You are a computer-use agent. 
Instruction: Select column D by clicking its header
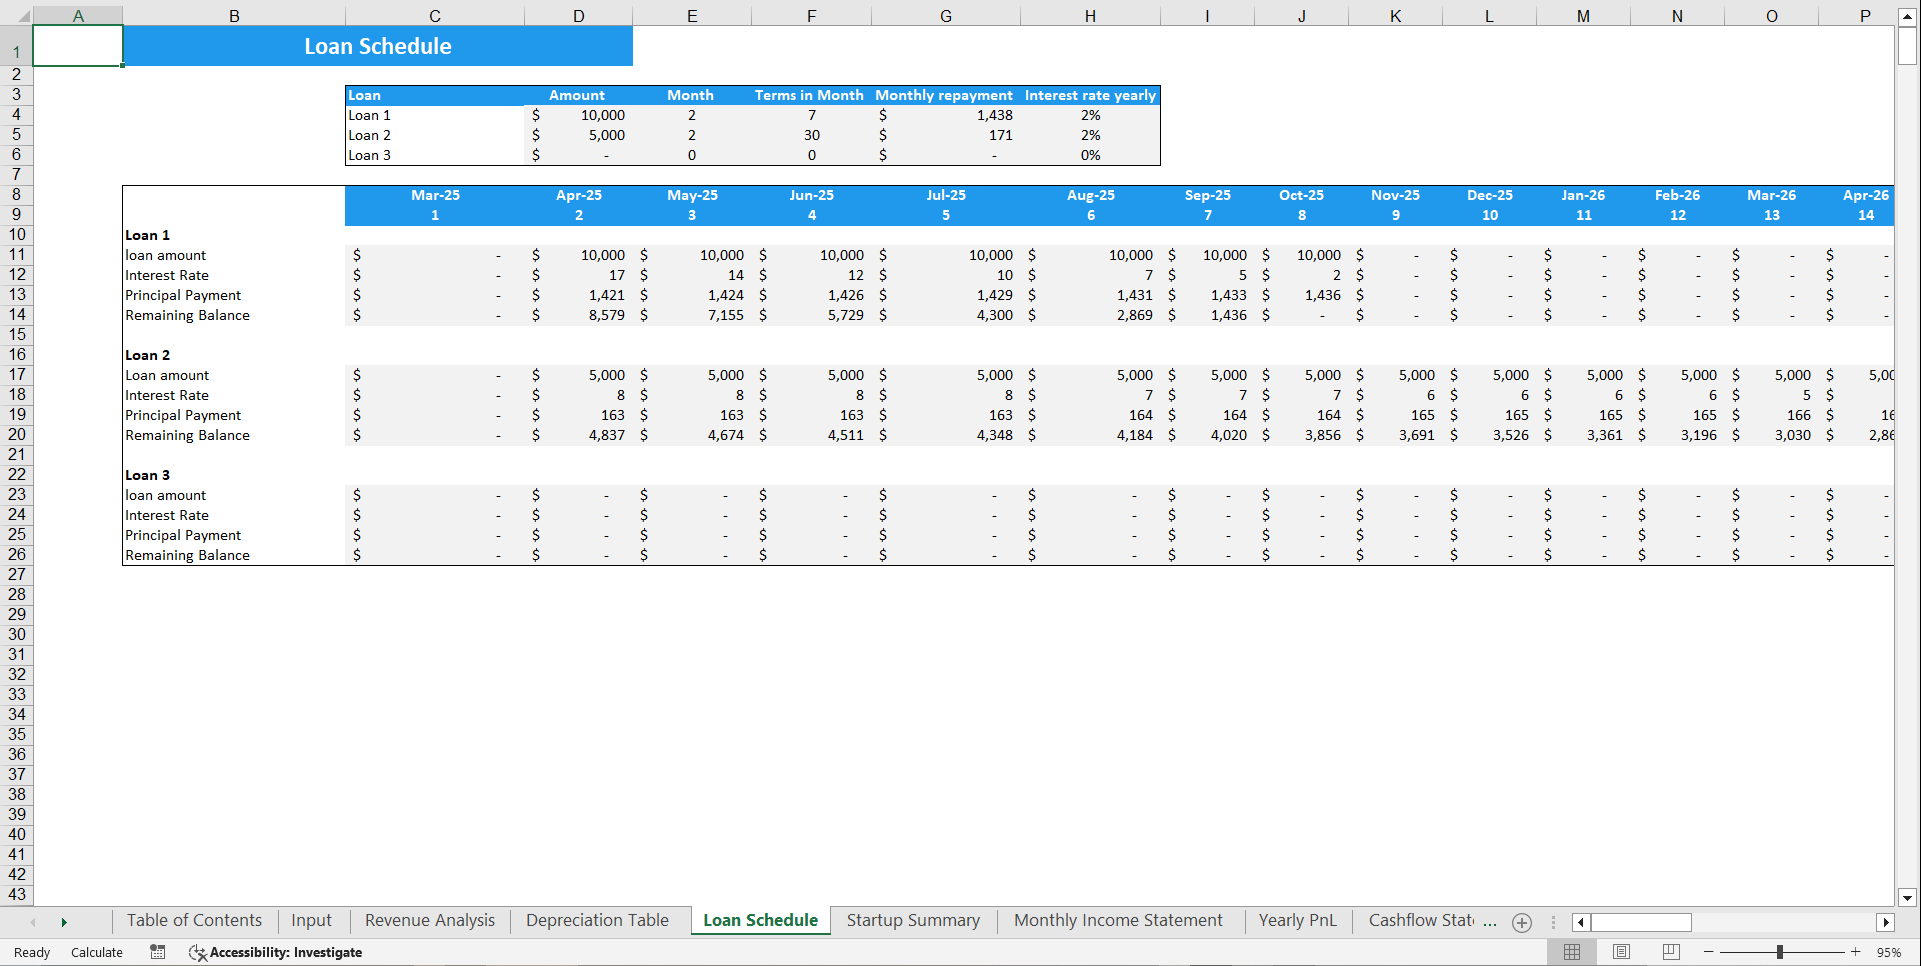(x=578, y=15)
